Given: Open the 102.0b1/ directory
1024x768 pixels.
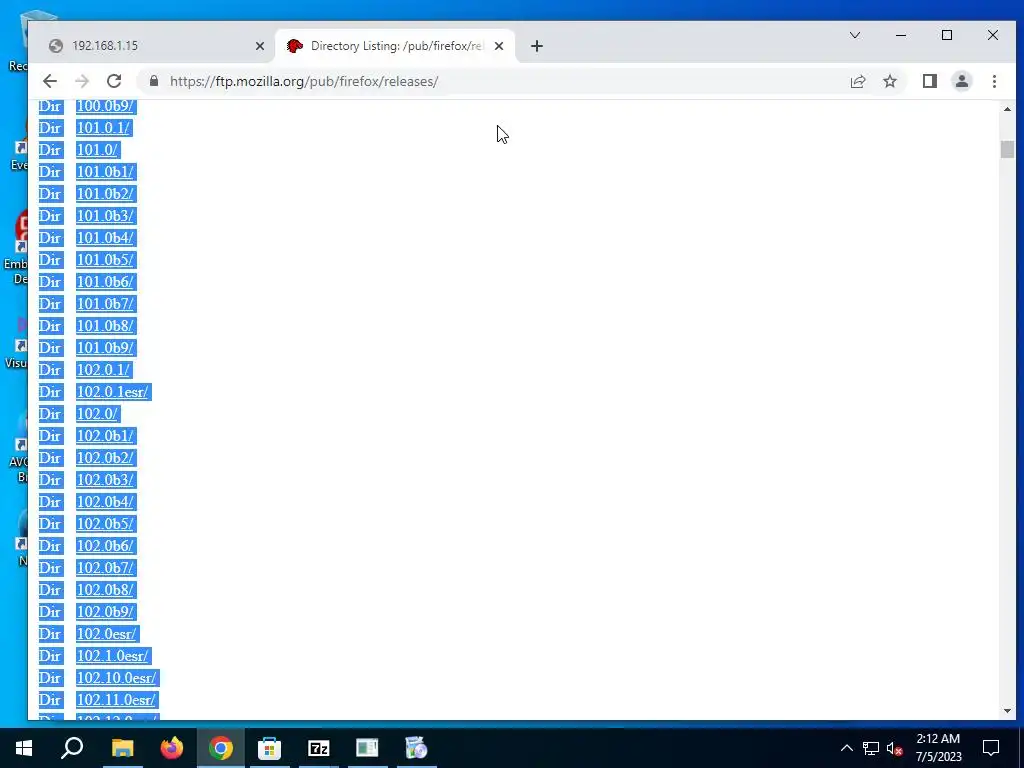Looking at the screenshot, I should point(105,436).
